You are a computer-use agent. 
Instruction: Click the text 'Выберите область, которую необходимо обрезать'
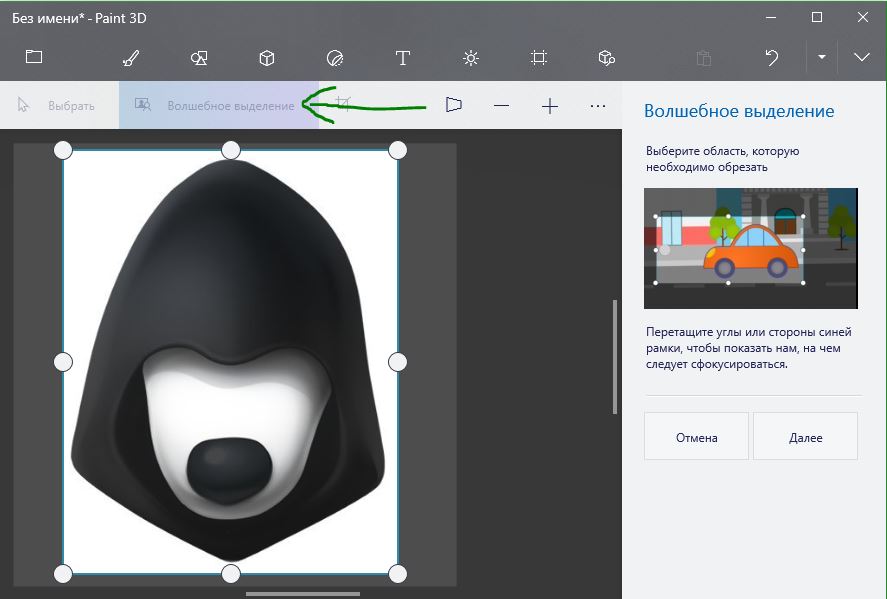[722, 159]
